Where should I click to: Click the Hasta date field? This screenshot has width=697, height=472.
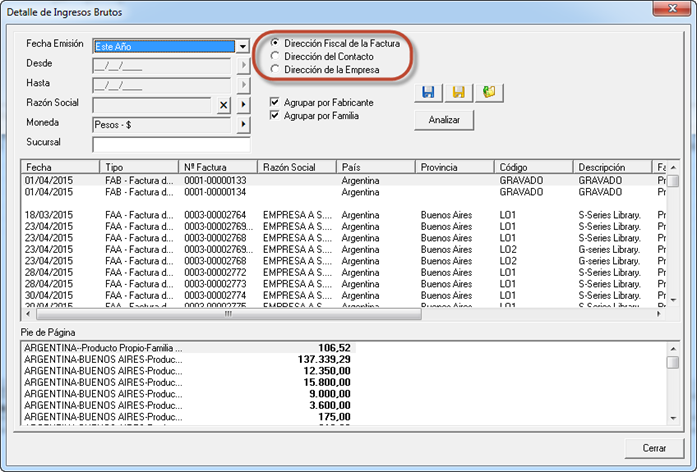pyautogui.click(x=162, y=85)
